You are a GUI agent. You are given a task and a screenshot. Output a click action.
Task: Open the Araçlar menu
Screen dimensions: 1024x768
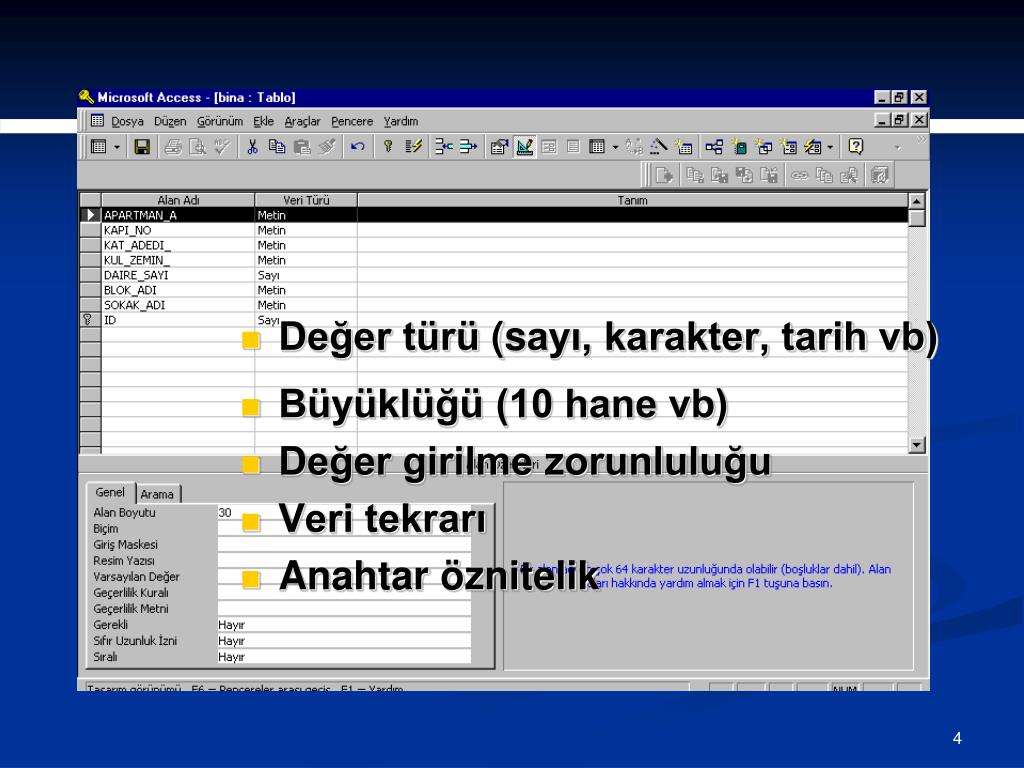pyautogui.click(x=302, y=121)
